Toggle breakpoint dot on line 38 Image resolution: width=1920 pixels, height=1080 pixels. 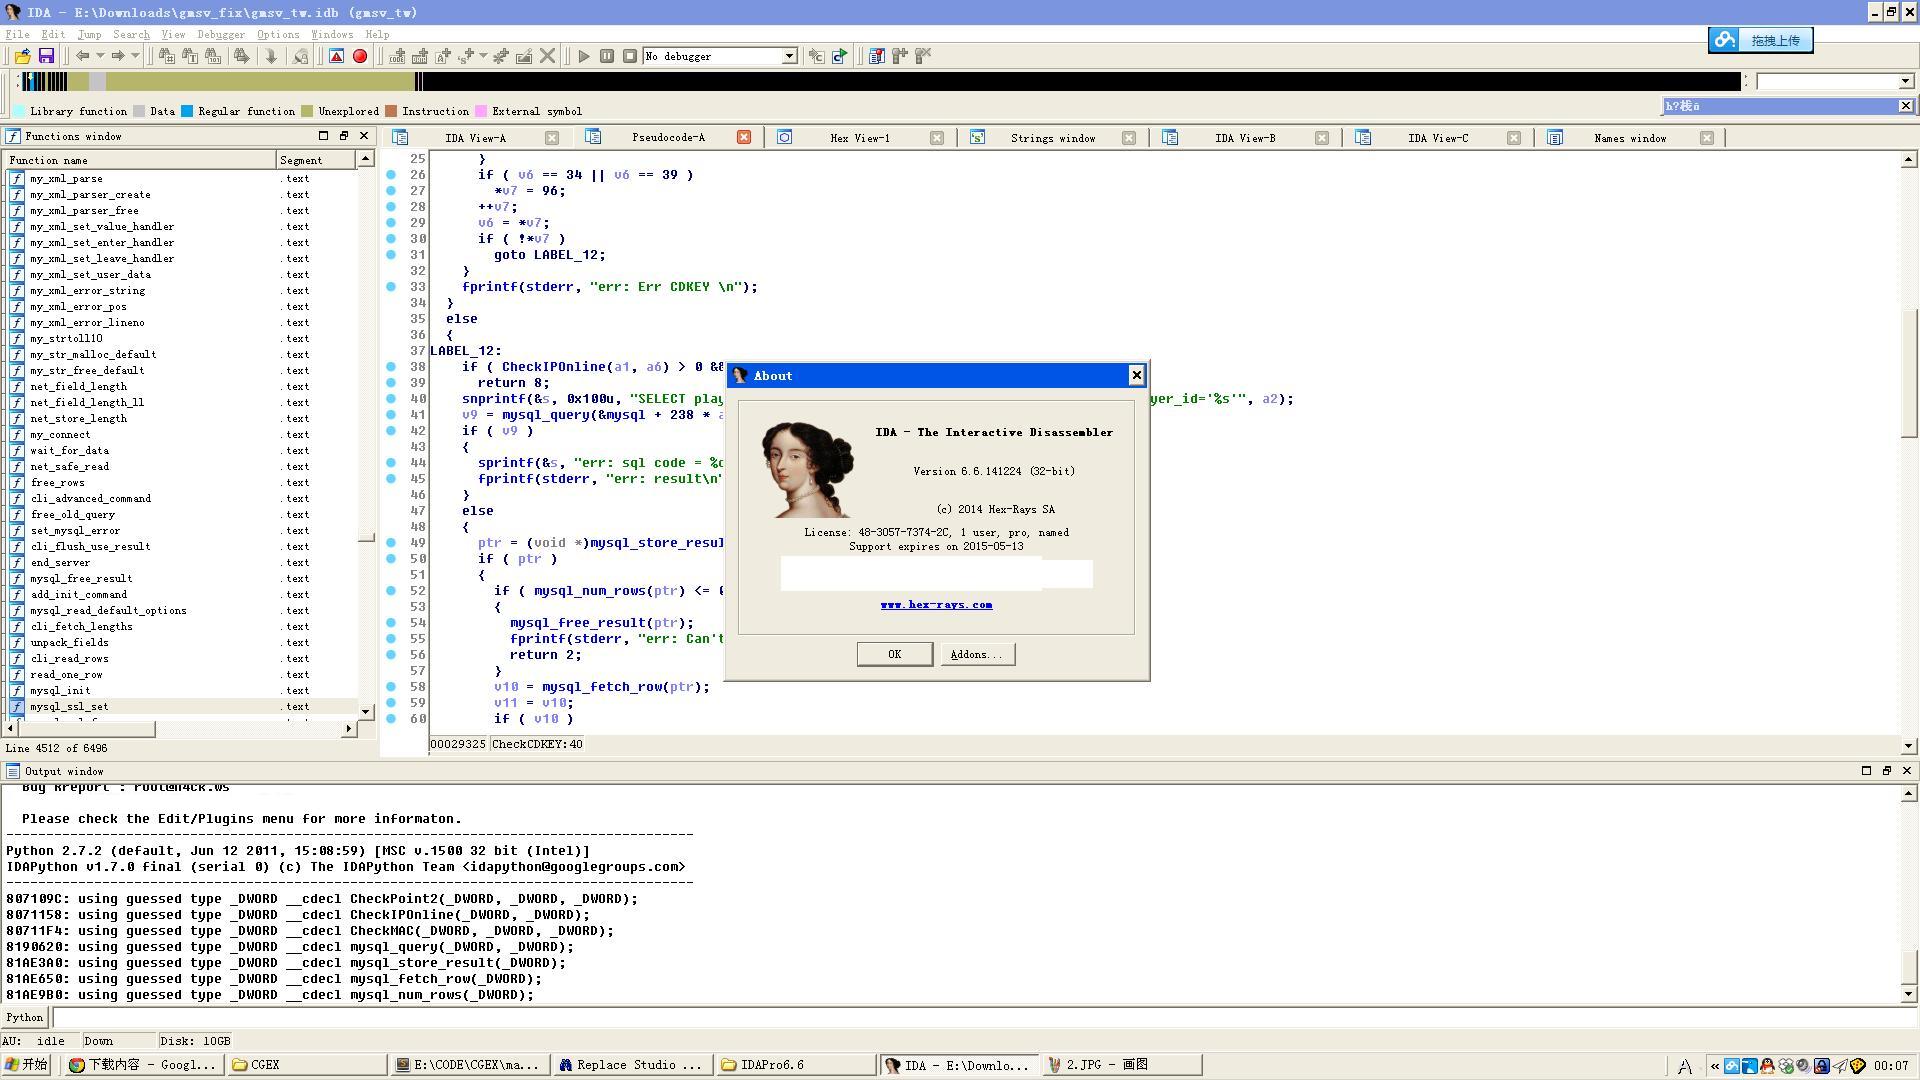point(391,367)
